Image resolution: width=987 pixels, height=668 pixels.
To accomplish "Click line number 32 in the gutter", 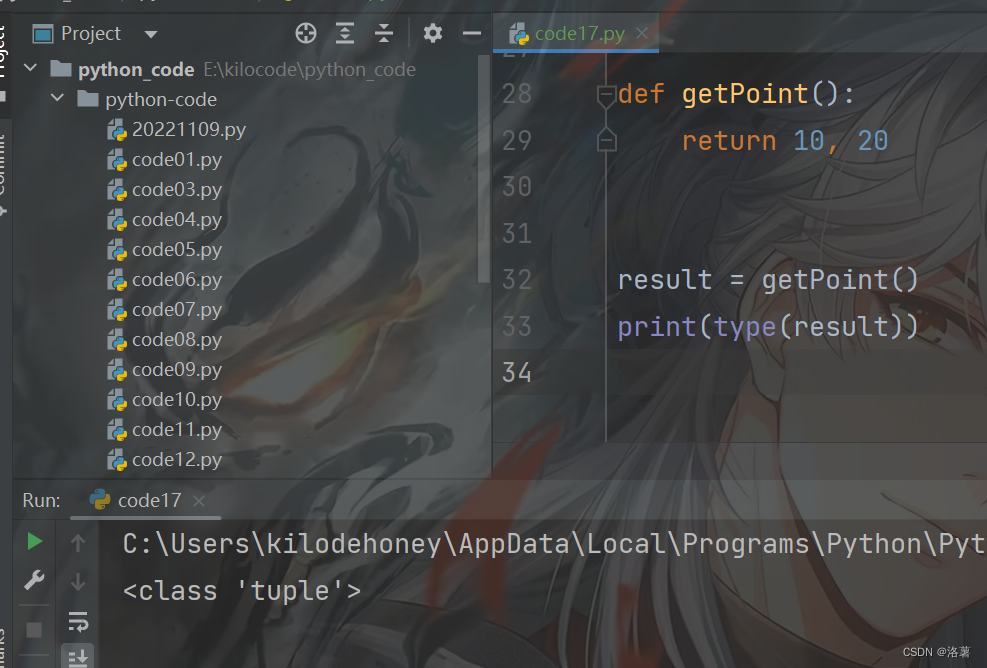I will point(517,280).
